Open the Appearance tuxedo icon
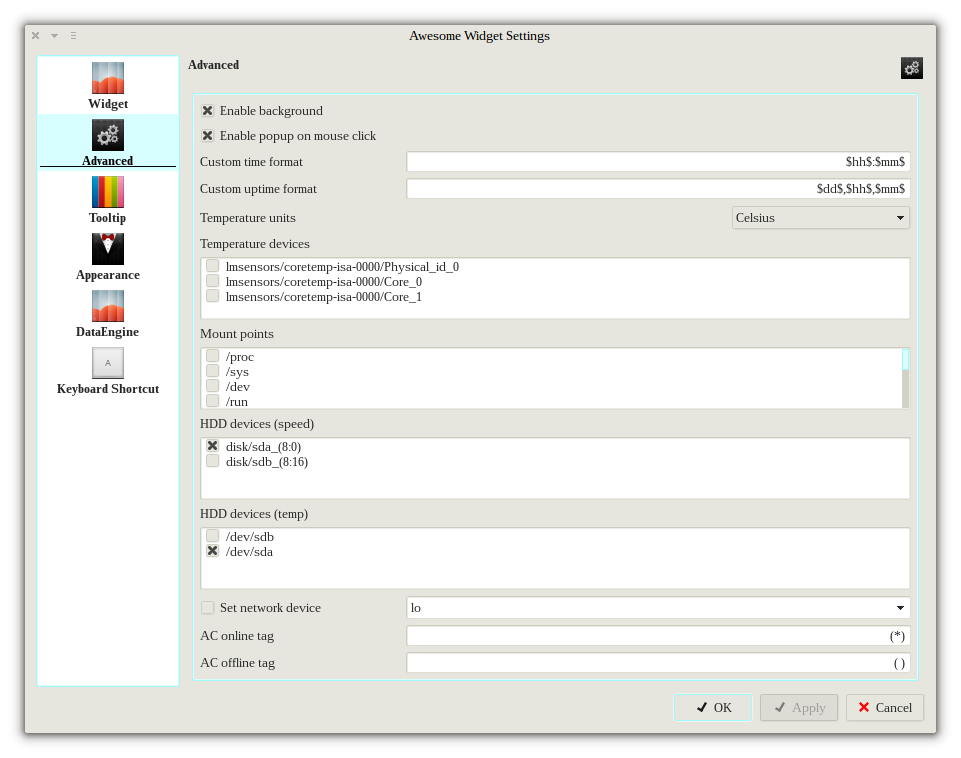 108,249
